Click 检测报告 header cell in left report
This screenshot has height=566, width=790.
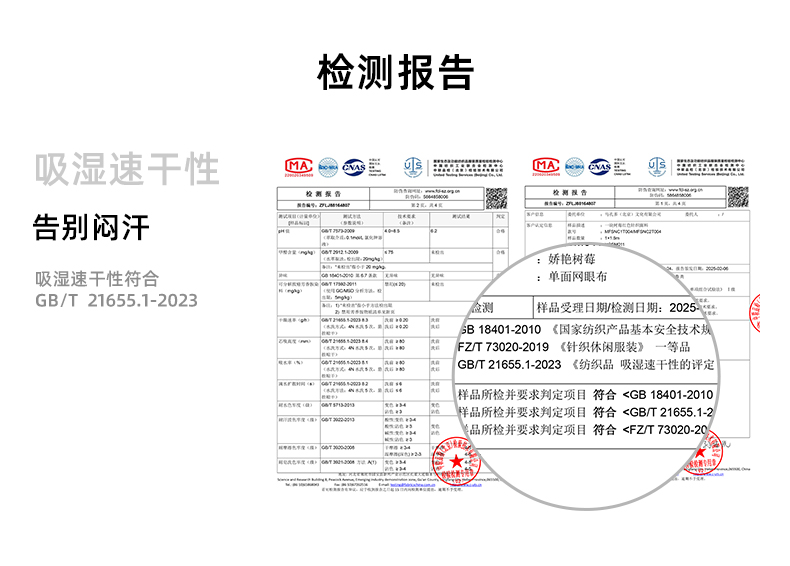point(323,194)
